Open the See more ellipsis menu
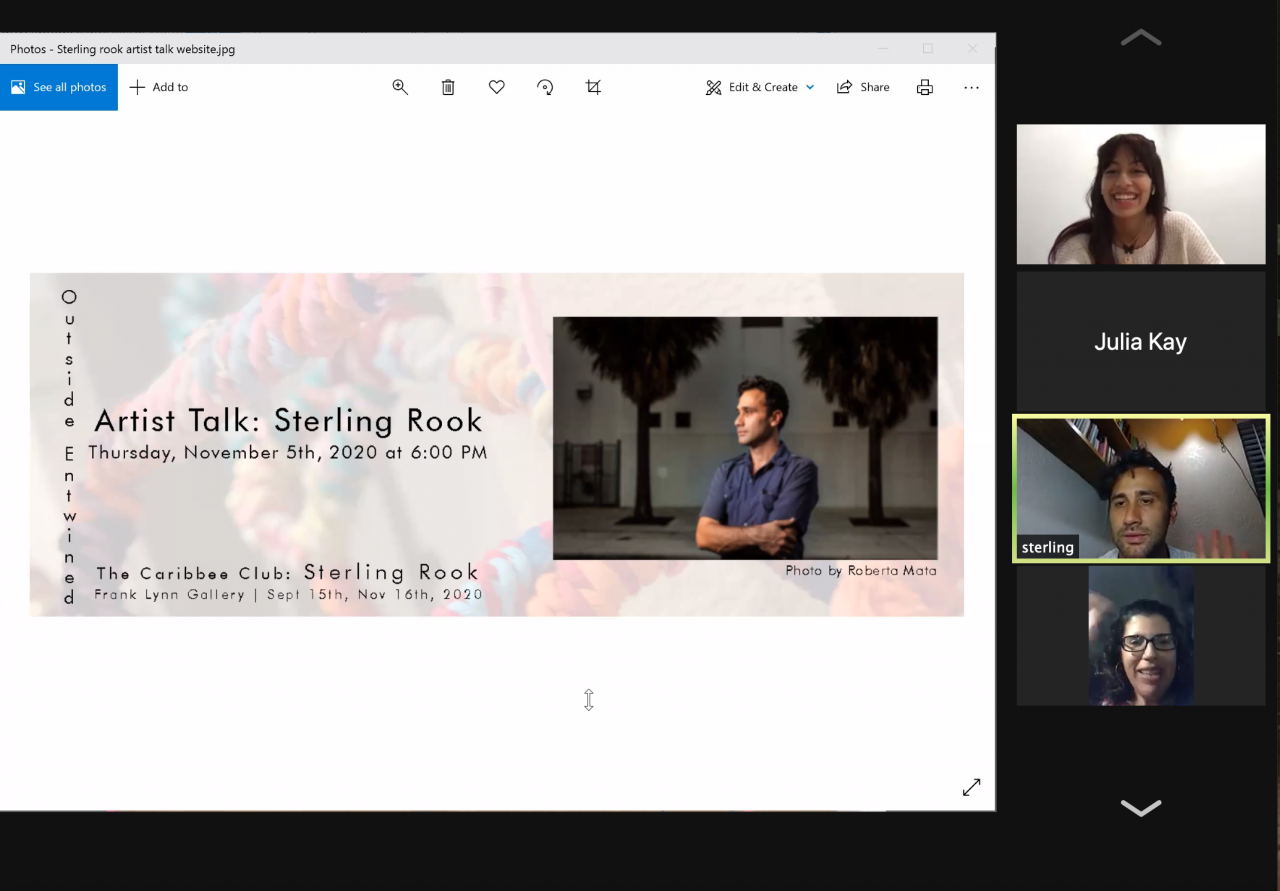1280x891 pixels. pos(971,87)
